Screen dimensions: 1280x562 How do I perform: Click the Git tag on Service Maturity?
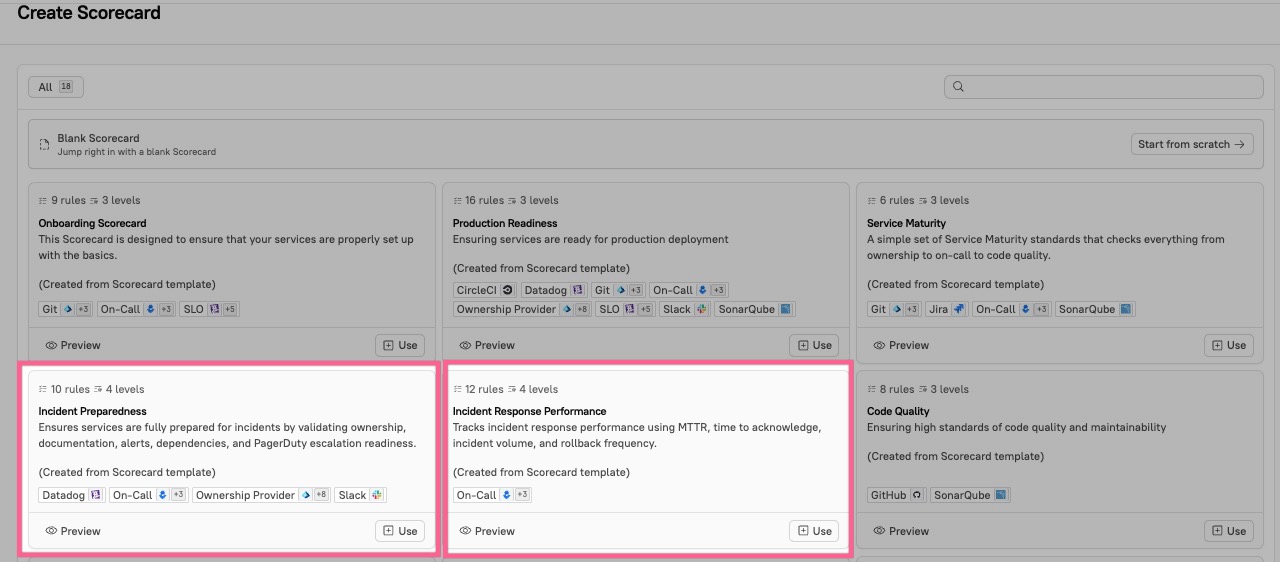pyautogui.click(x=894, y=309)
